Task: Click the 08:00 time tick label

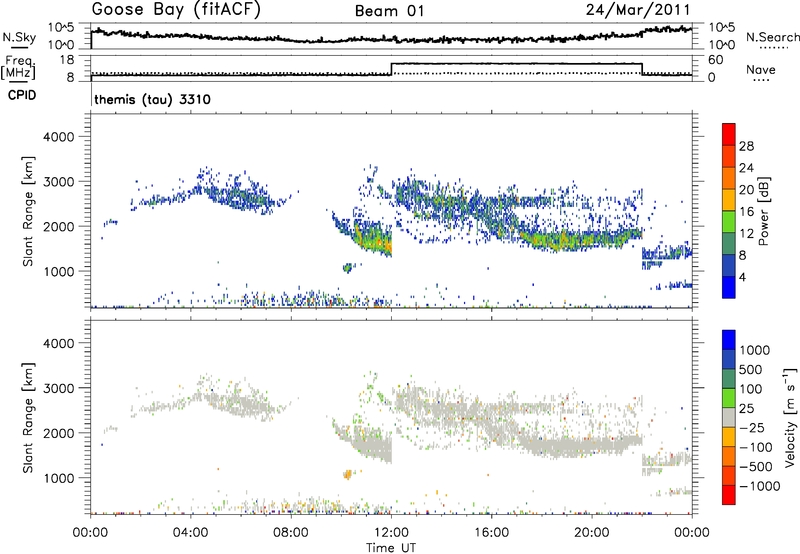Action: tap(291, 533)
